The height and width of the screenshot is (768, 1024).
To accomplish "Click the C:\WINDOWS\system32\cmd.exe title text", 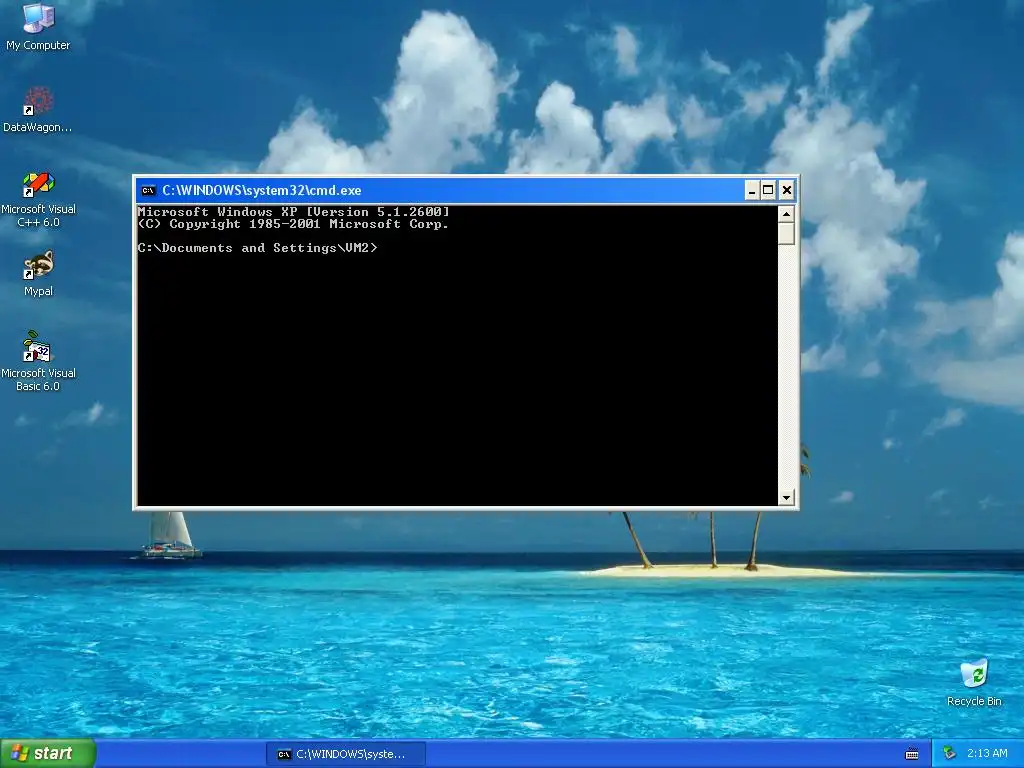I will (261, 191).
